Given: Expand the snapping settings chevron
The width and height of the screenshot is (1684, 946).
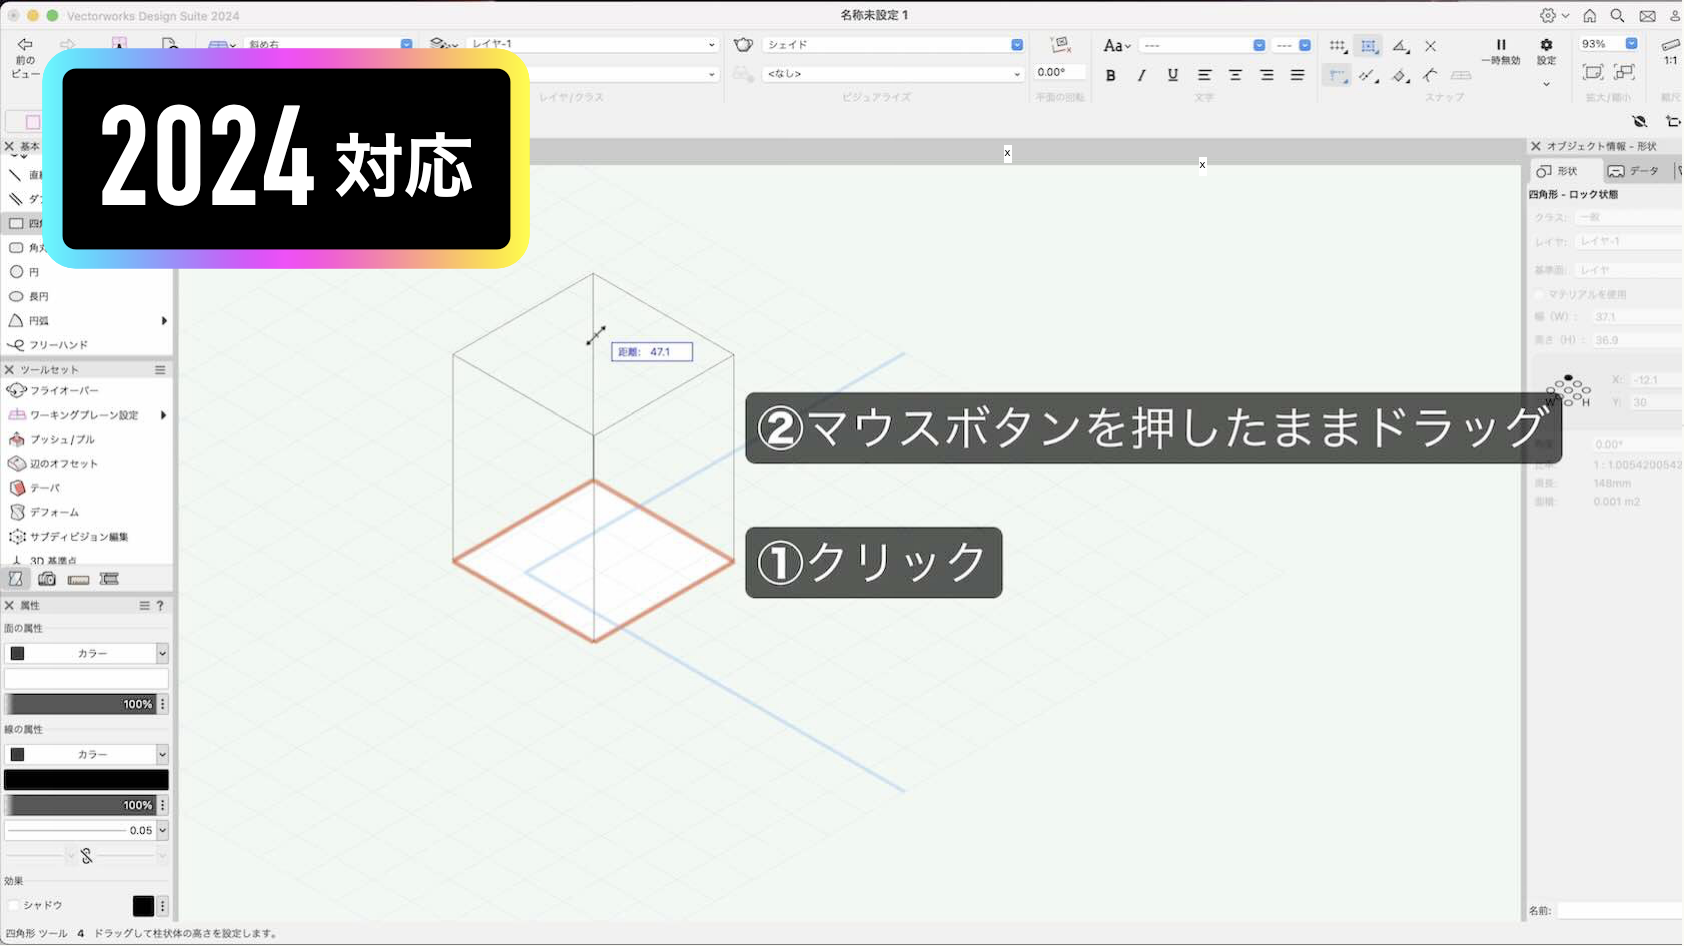Looking at the screenshot, I should point(1546,84).
